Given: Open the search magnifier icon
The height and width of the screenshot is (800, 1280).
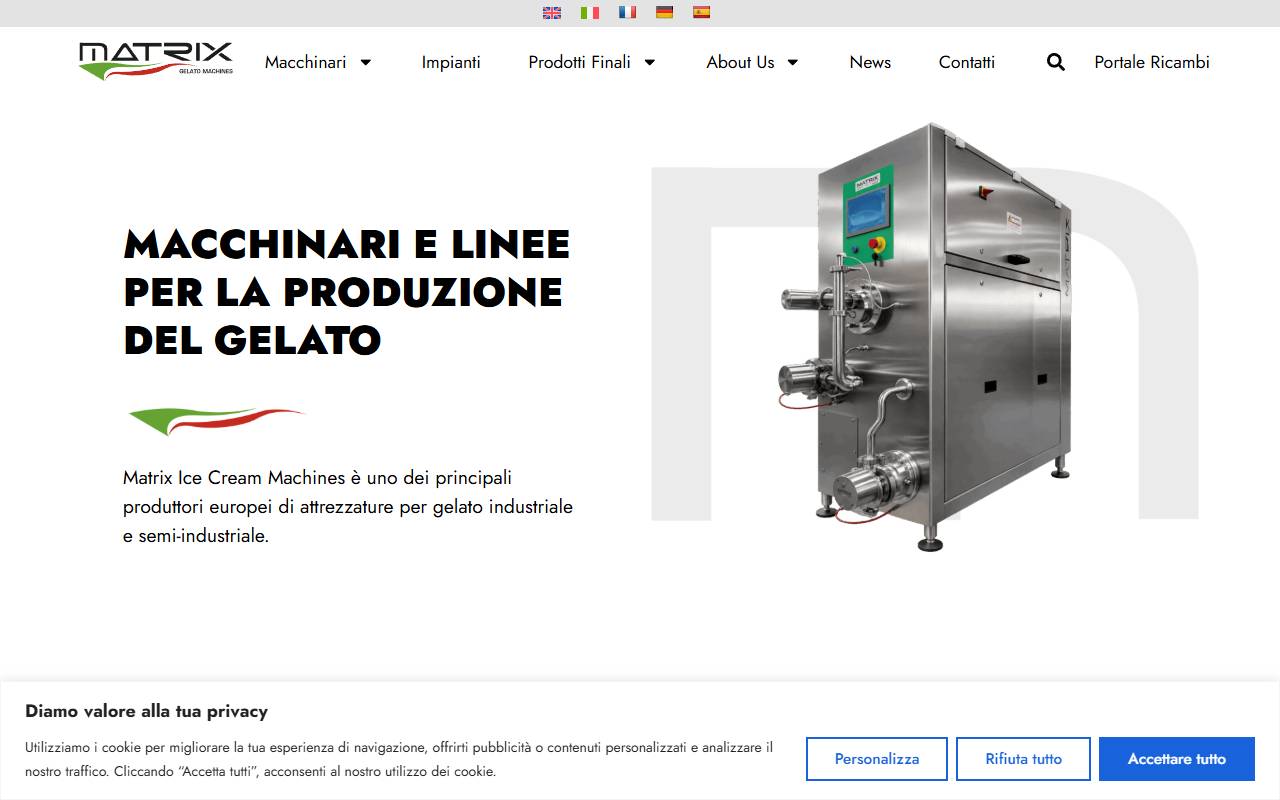Looking at the screenshot, I should coord(1056,62).
